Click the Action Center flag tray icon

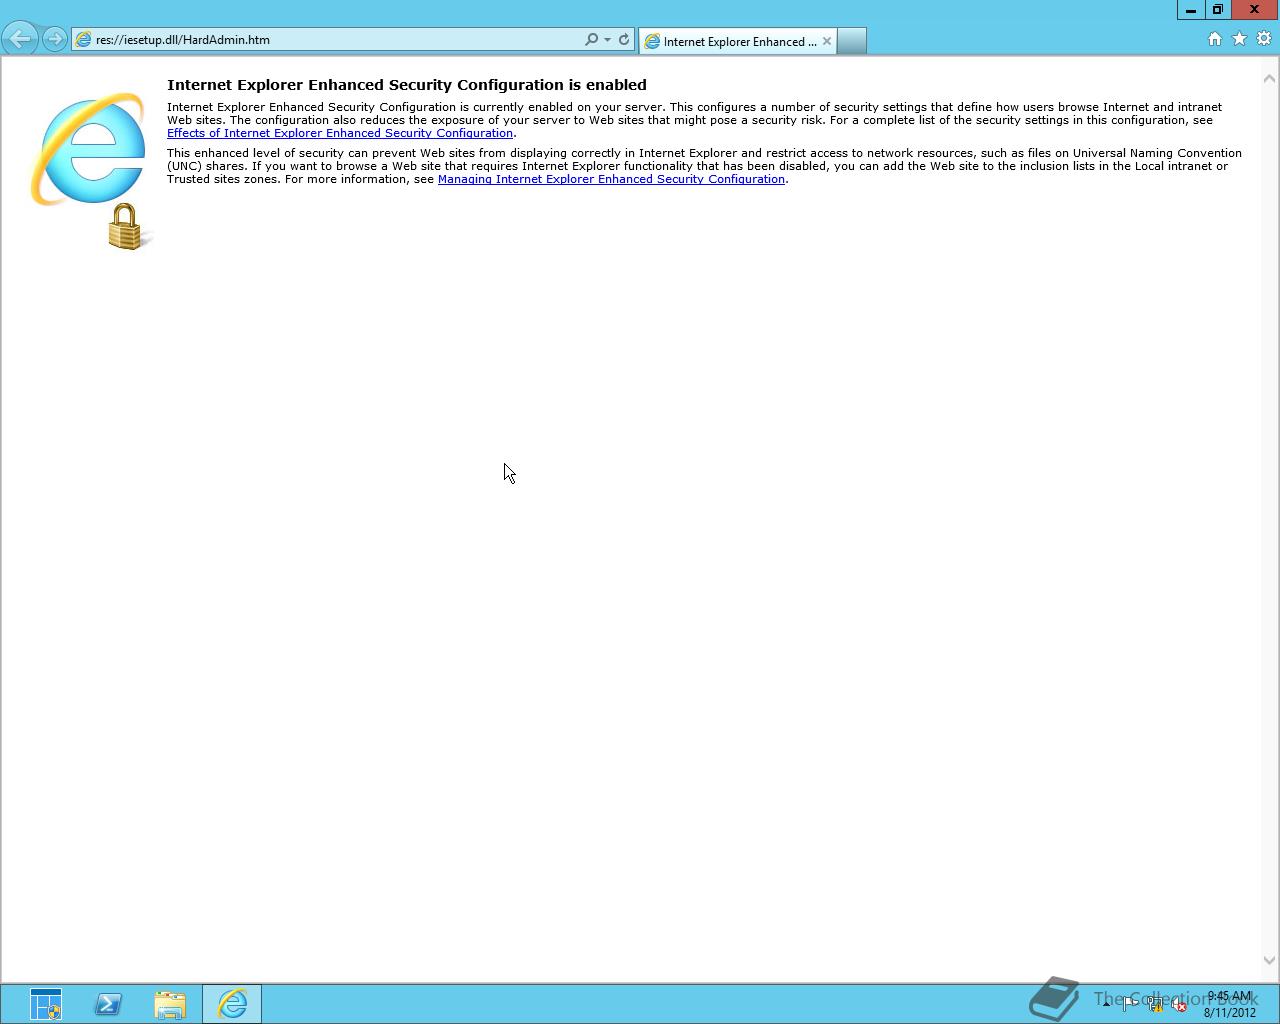pos(1130,1005)
